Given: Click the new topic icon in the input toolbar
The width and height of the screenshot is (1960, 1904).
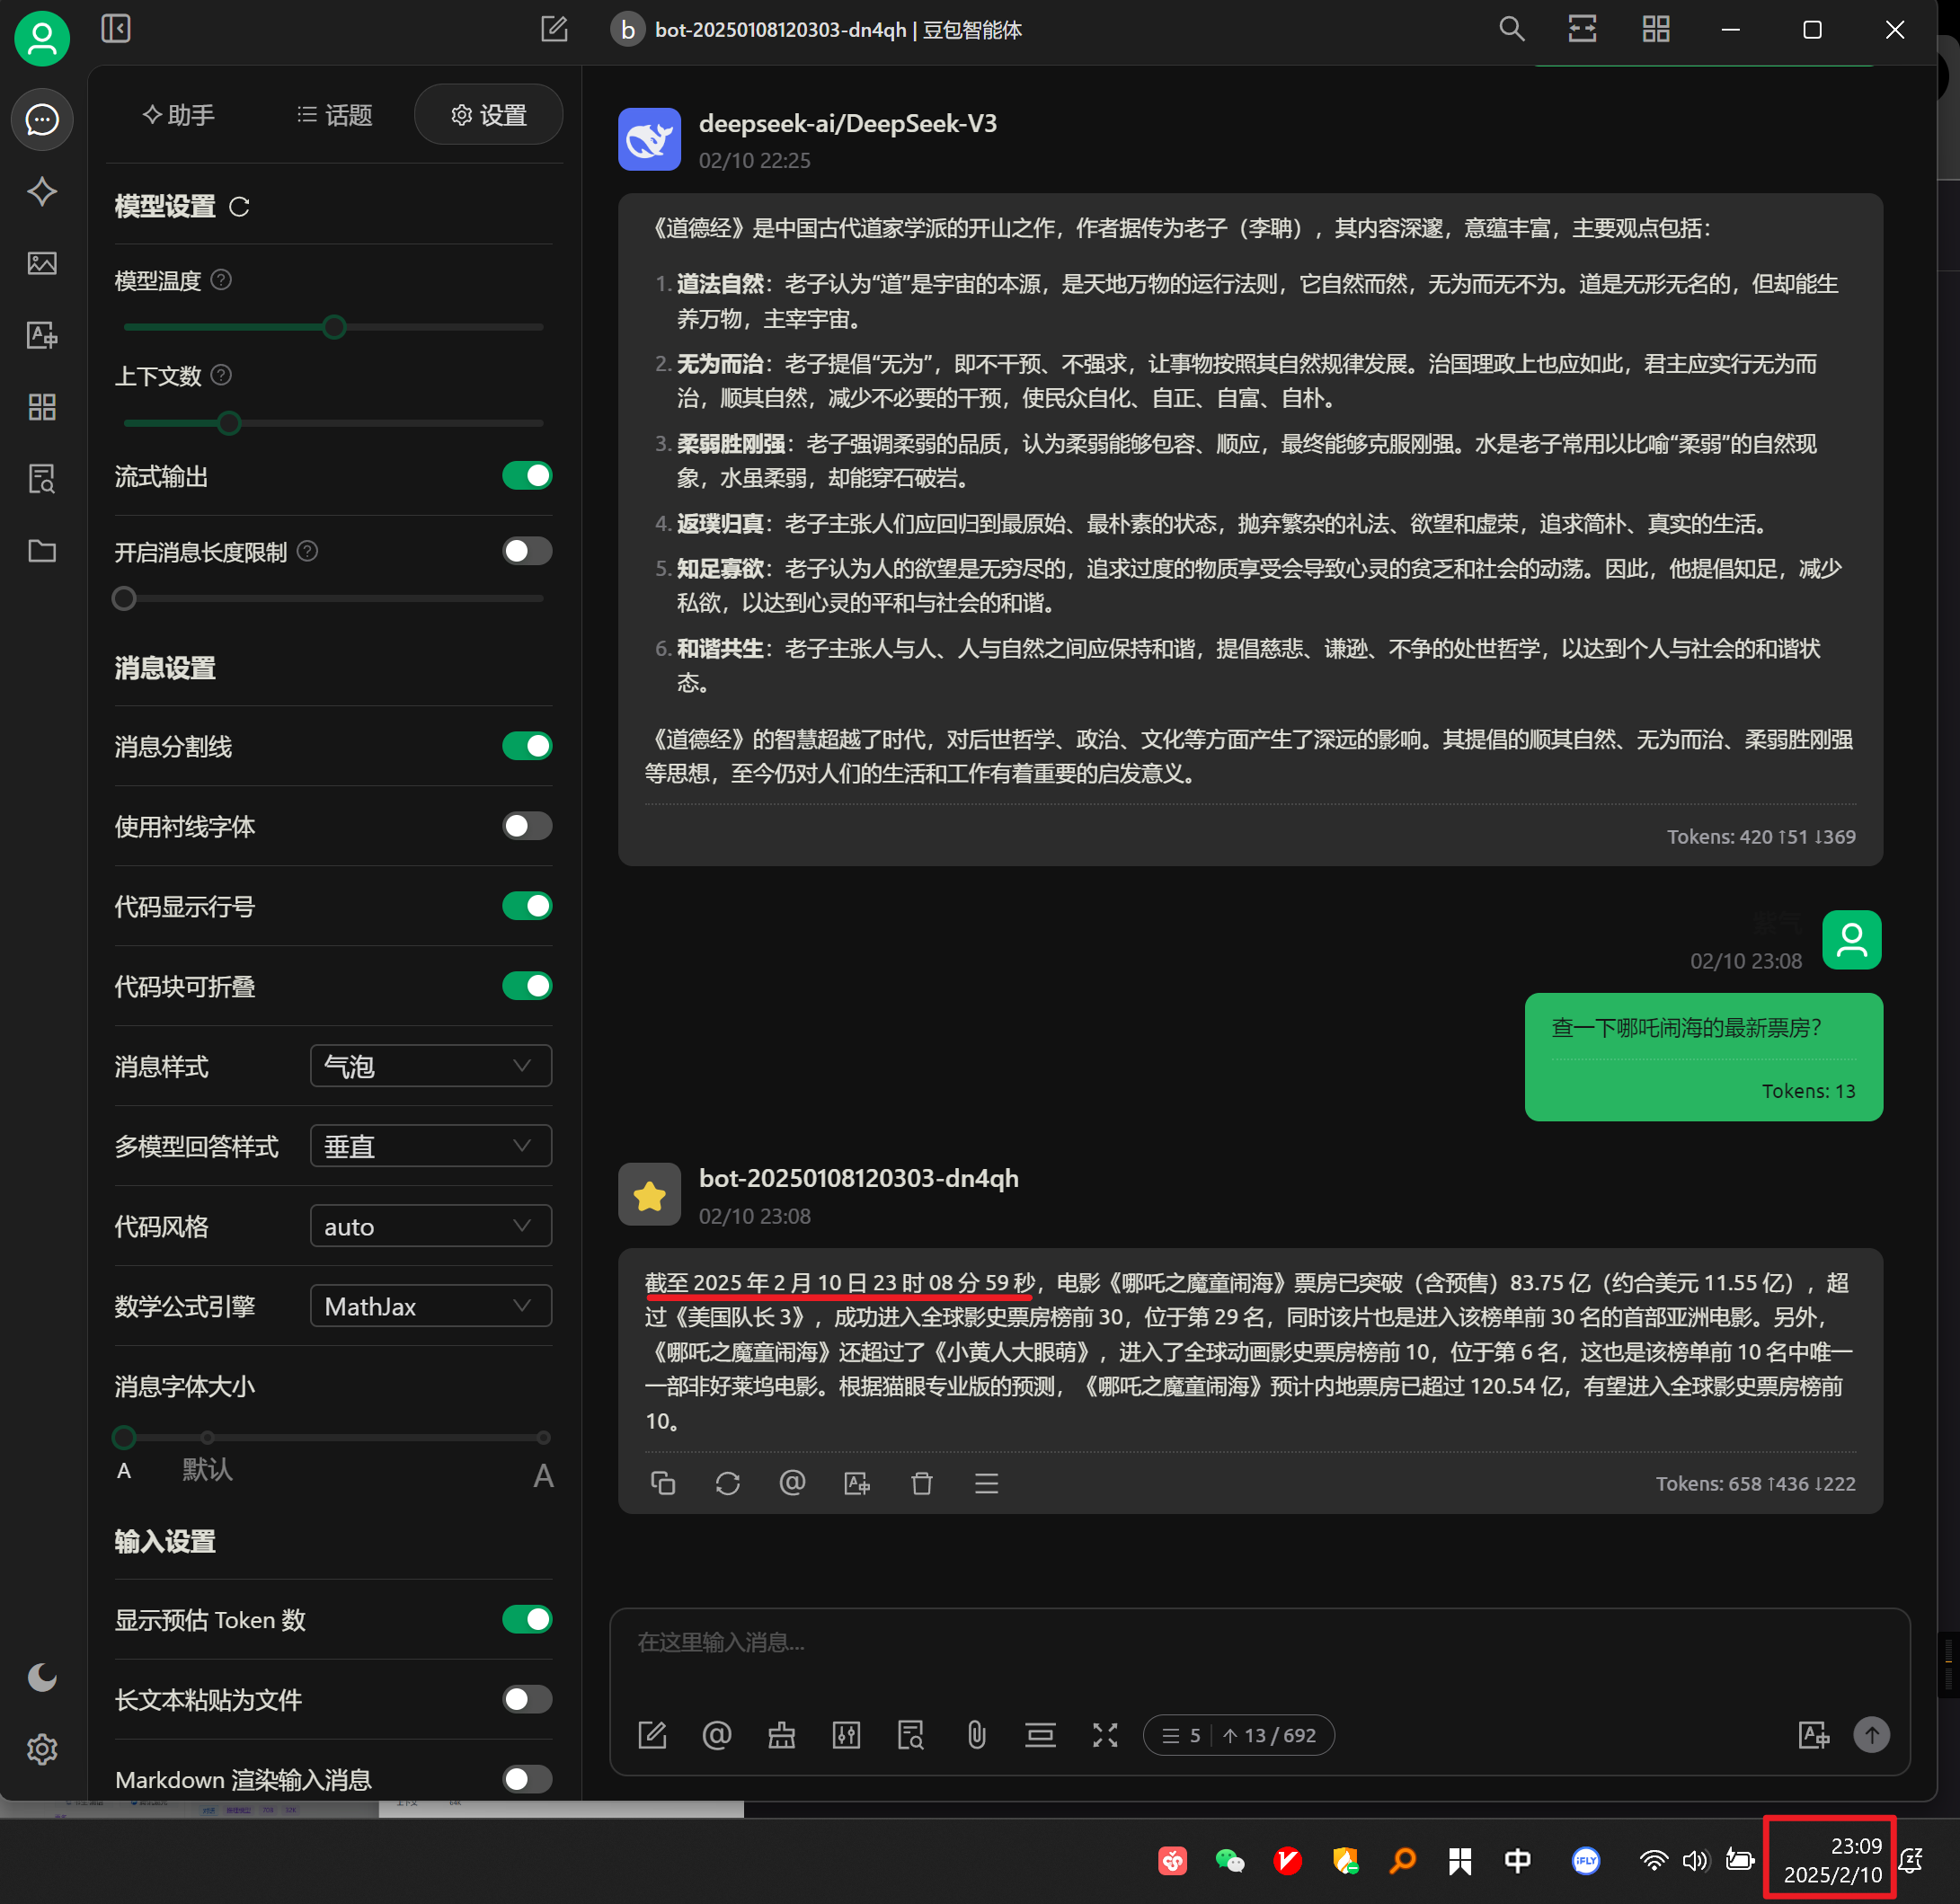Looking at the screenshot, I should coord(652,1735).
